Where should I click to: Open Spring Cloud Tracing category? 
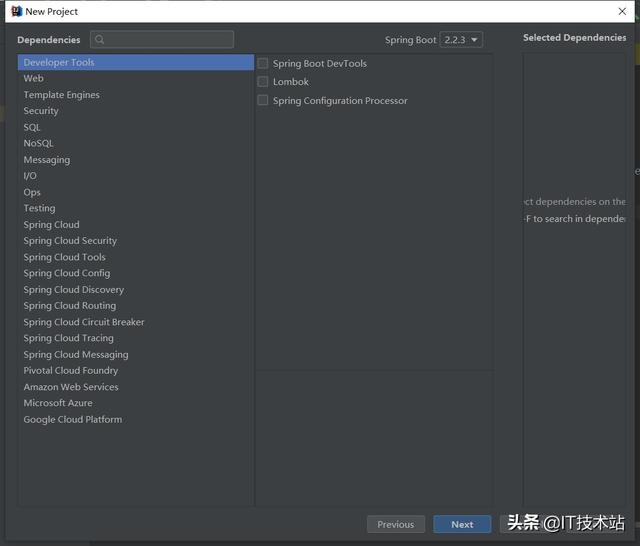(x=136, y=338)
